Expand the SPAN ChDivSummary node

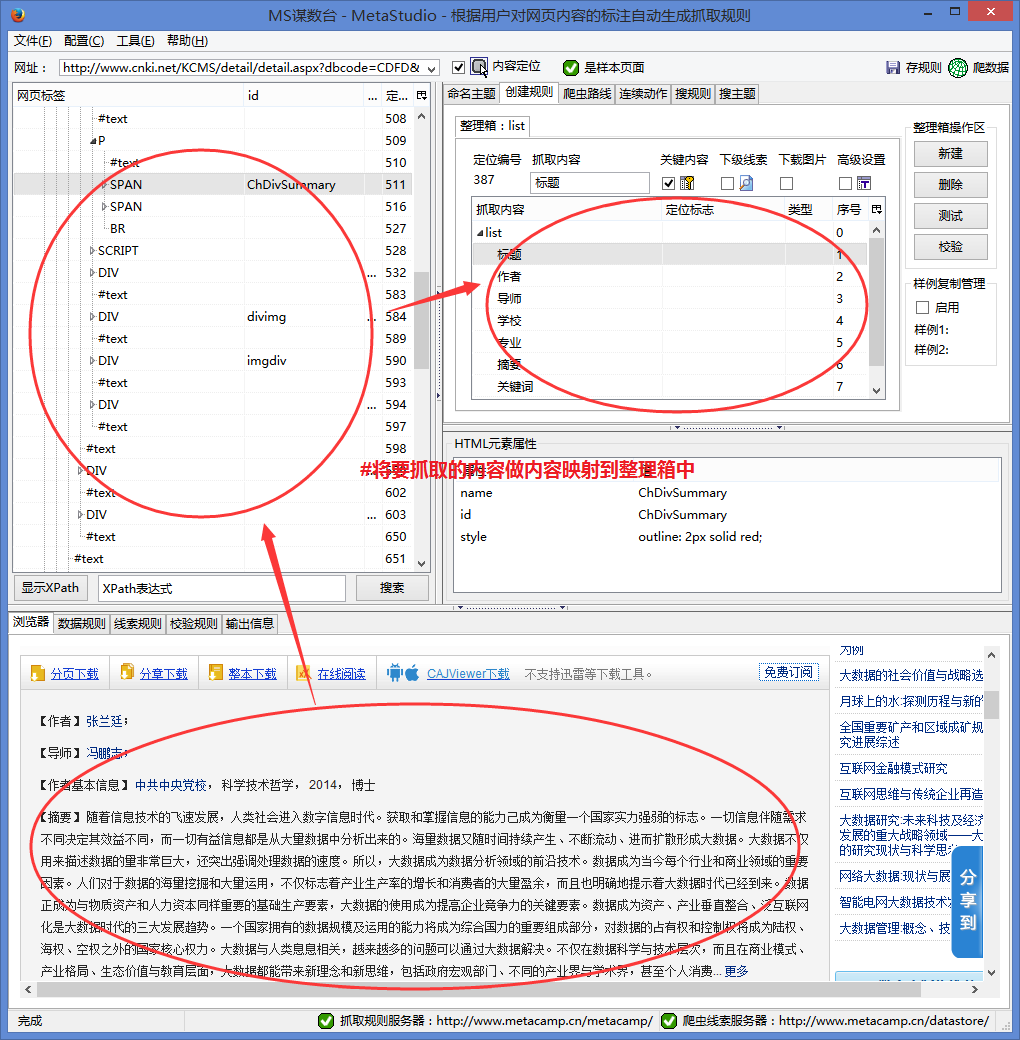tap(104, 184)
